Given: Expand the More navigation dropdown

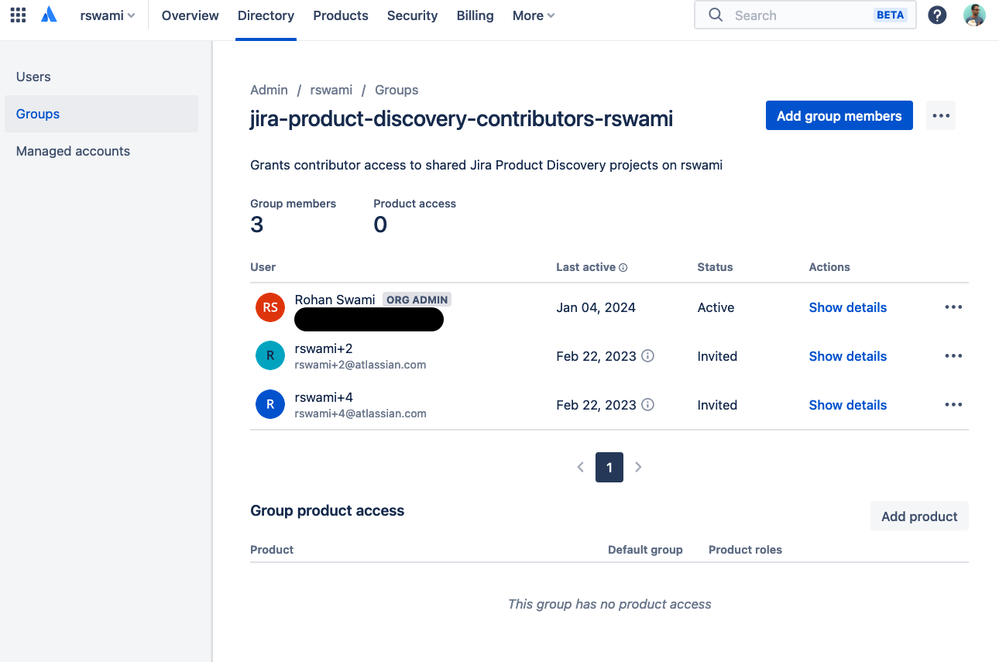Looking at the screenshot, I should pyautogui.click(x=533, y=15).
